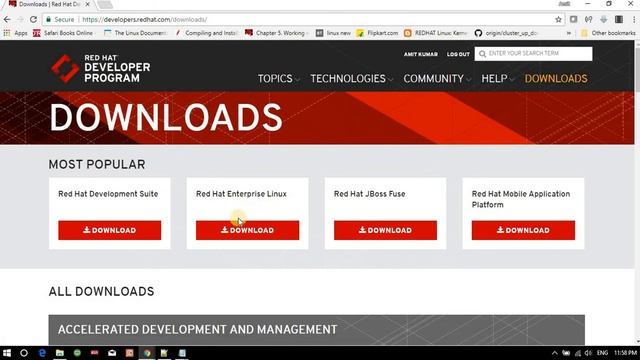Viewport: 640px width, 360px height.
Task: Click the Red Hat JBoss Fuse card title
Action: pyautogui.click(x=369, y=194)
